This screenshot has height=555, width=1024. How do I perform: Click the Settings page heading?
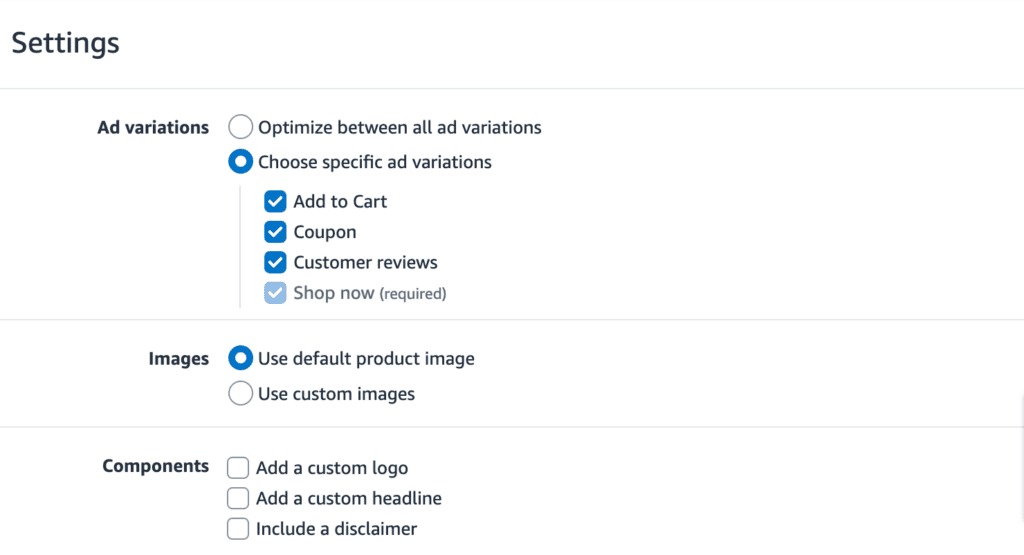point(66,43)
